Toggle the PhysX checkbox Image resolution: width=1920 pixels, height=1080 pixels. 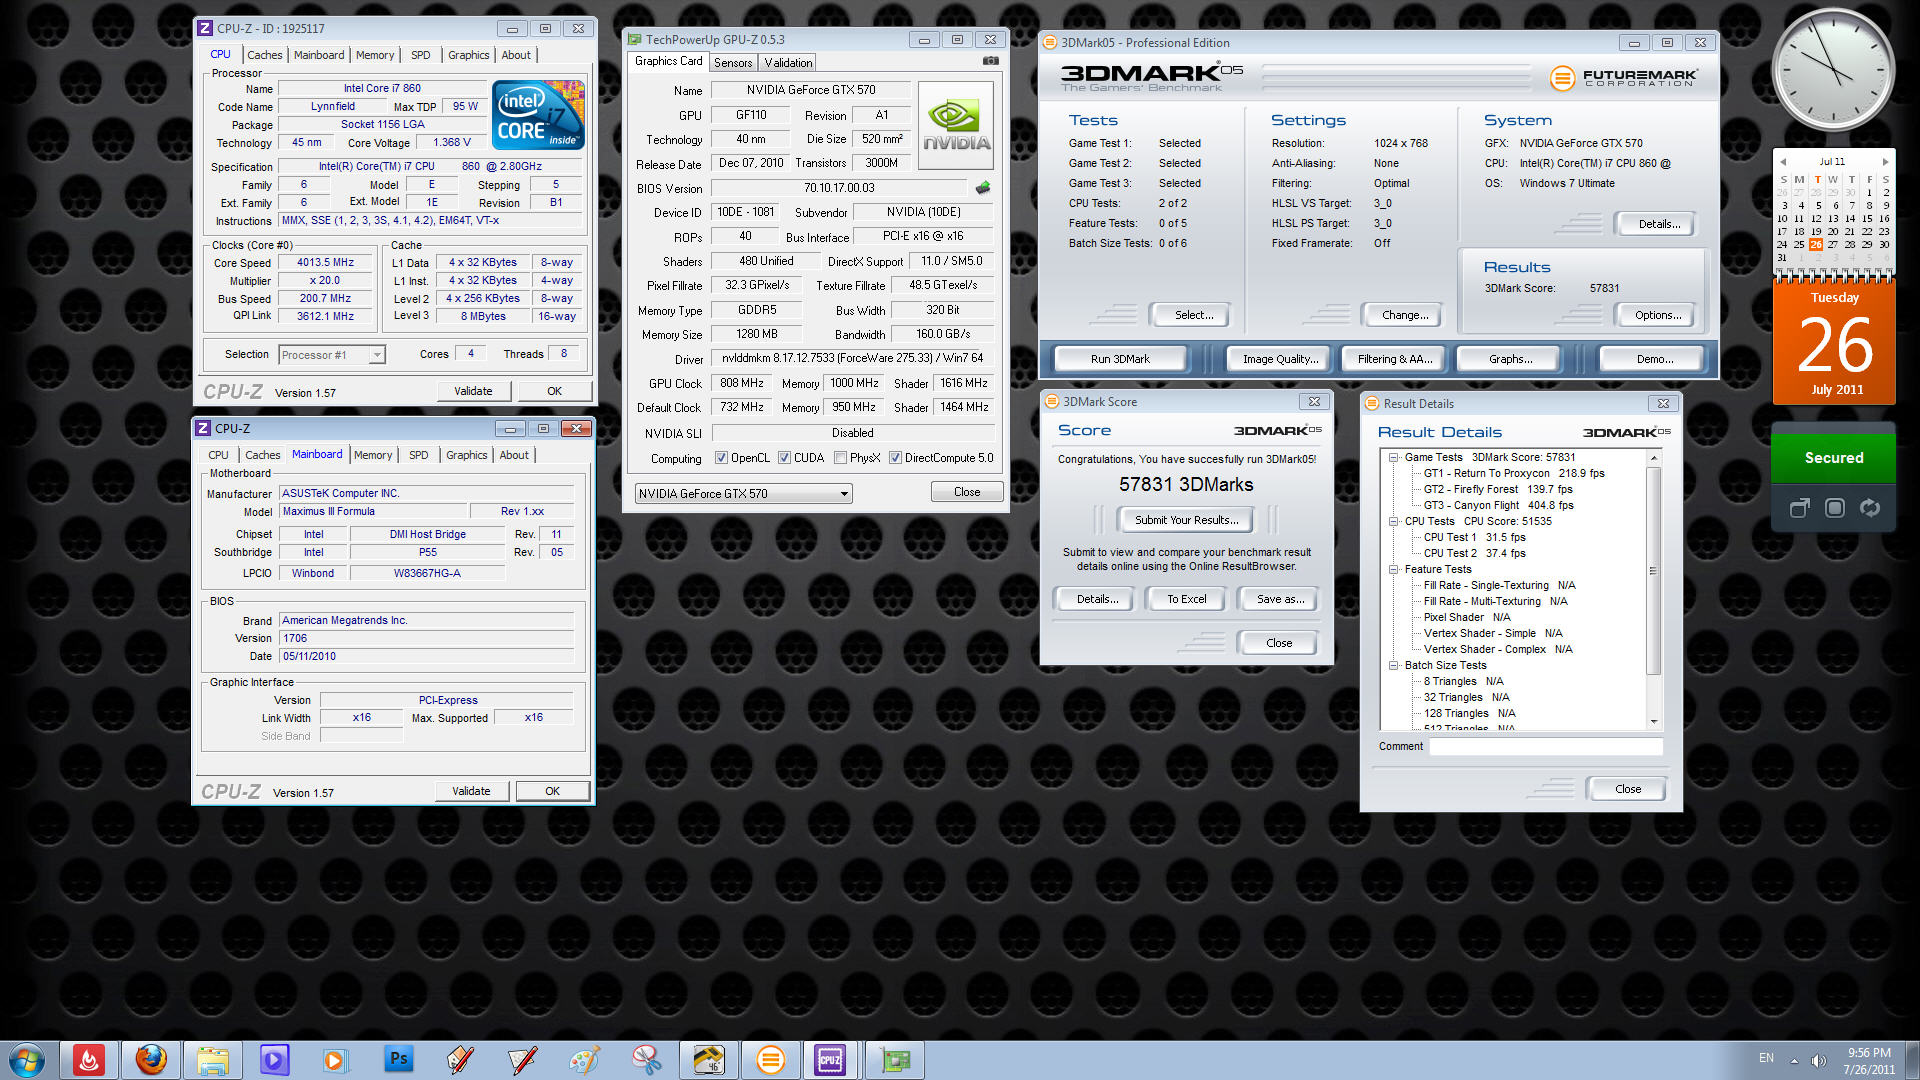tap(840, 458)
